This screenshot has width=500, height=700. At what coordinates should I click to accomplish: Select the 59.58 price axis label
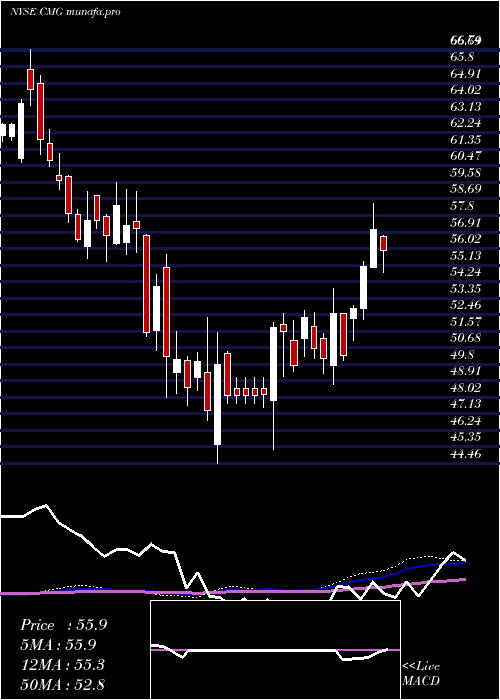click(x=466, y=173)
